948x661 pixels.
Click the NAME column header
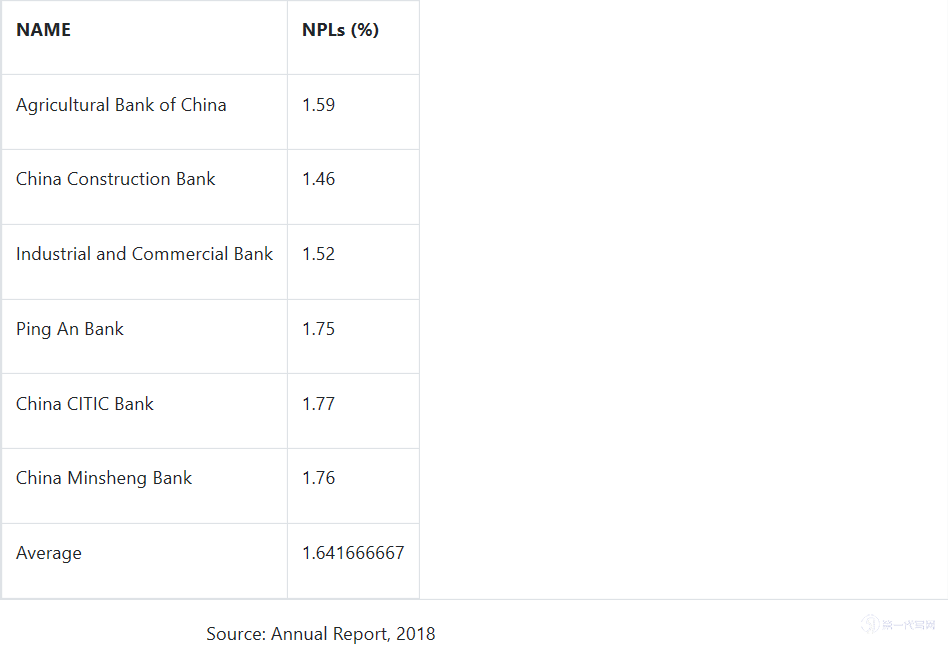[43, 30]
